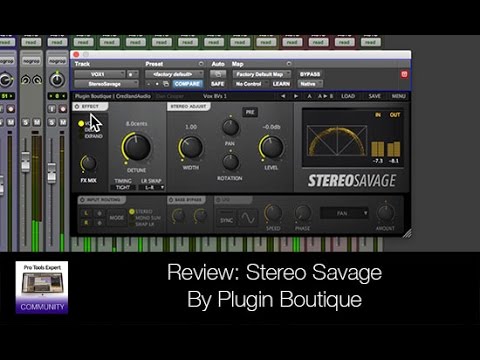Screen dimensions: 480x360
Task: Click the right pan knob on middle mixer strip
Action: (37, 80)
